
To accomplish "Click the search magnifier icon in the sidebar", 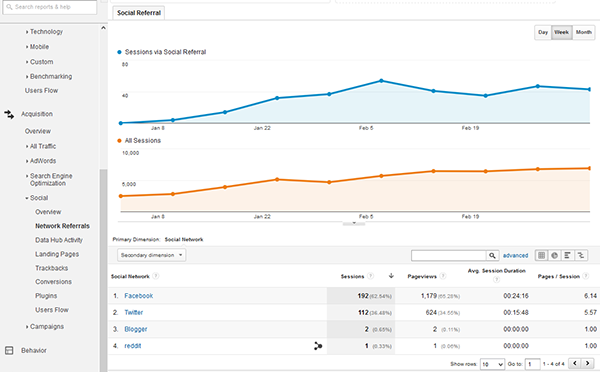I will coord(9,7).
